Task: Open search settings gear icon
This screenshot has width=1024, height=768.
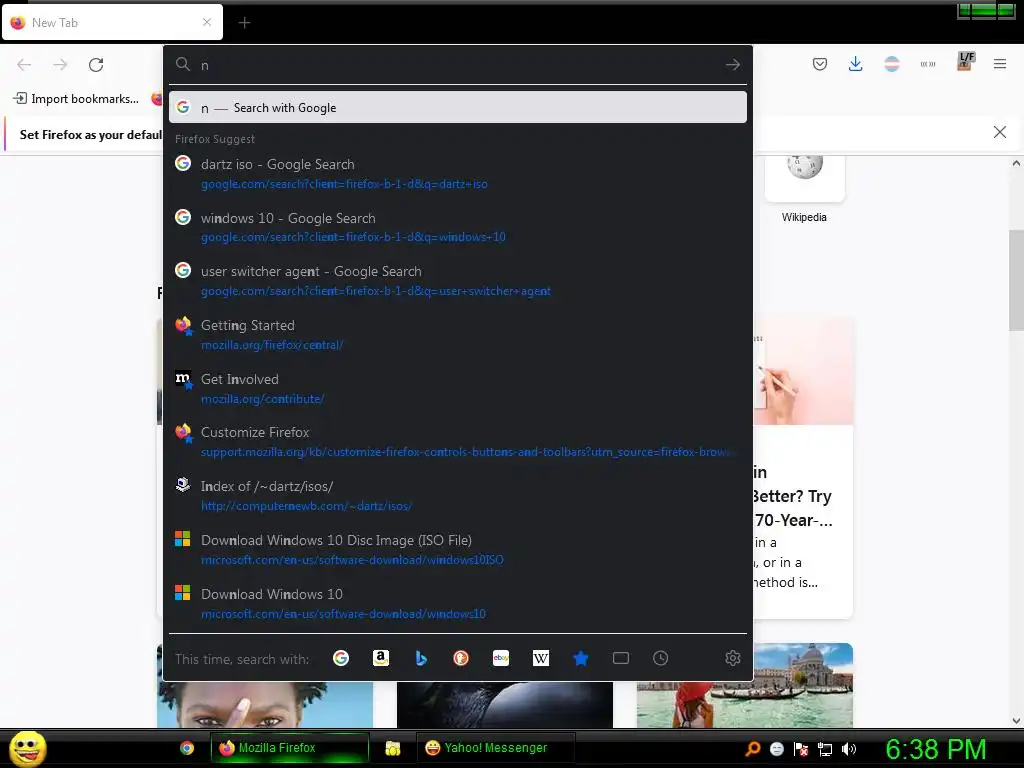Action: tap(733, 658)
